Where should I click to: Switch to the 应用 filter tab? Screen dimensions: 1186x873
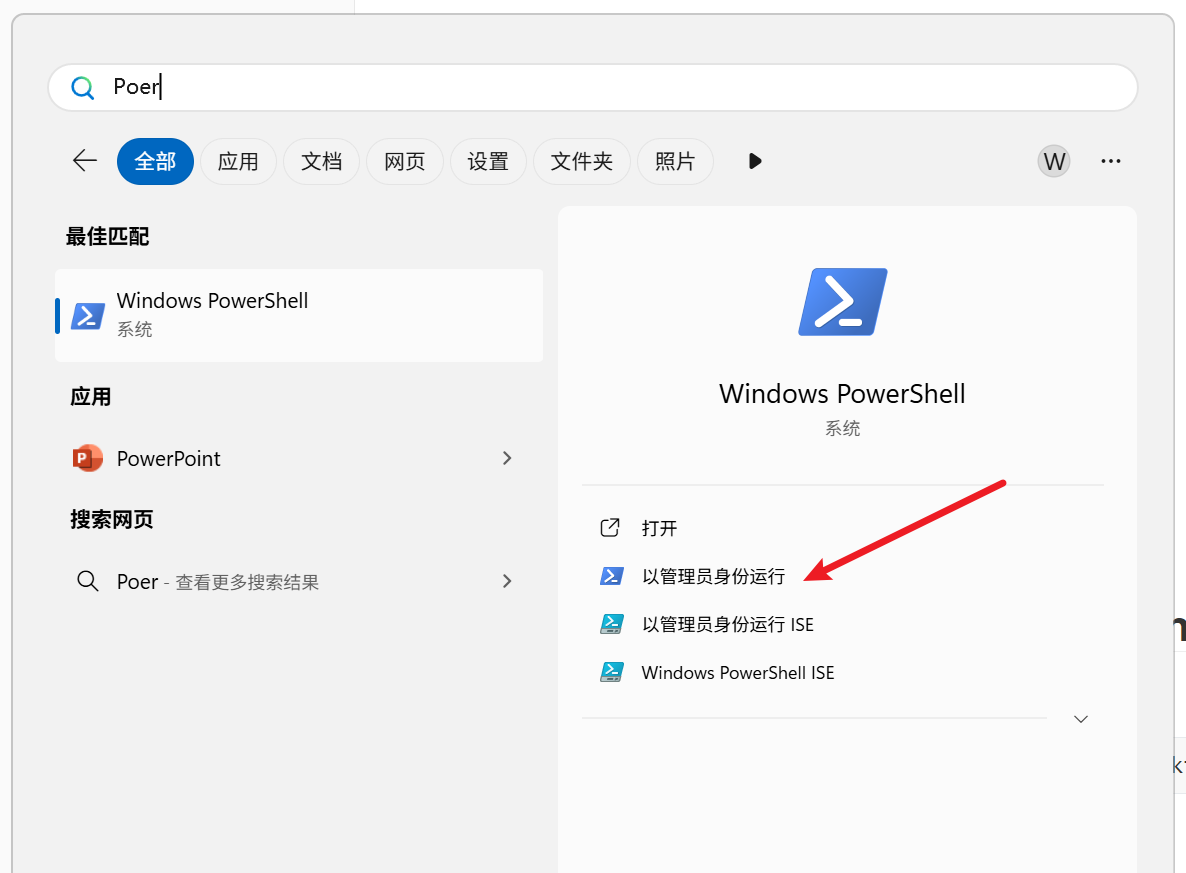click(x=238, y=161)
